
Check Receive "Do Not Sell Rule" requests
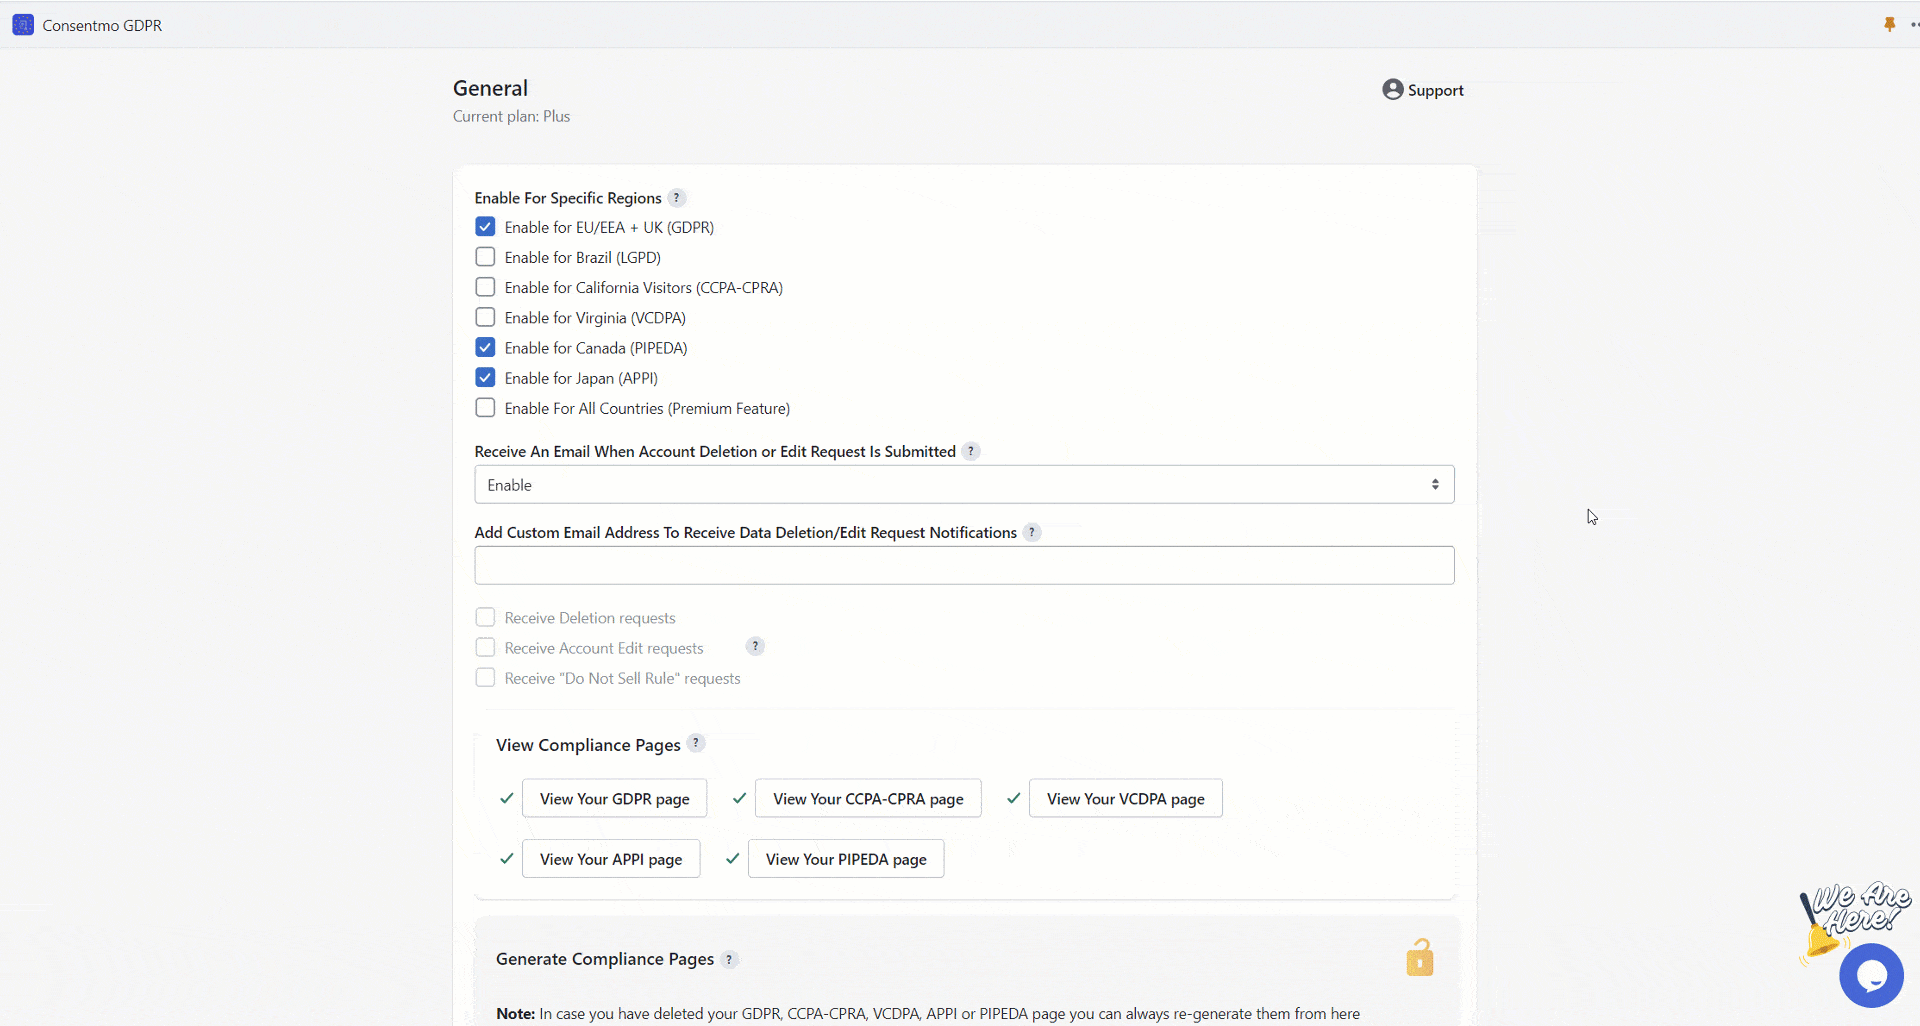(485, 677)
